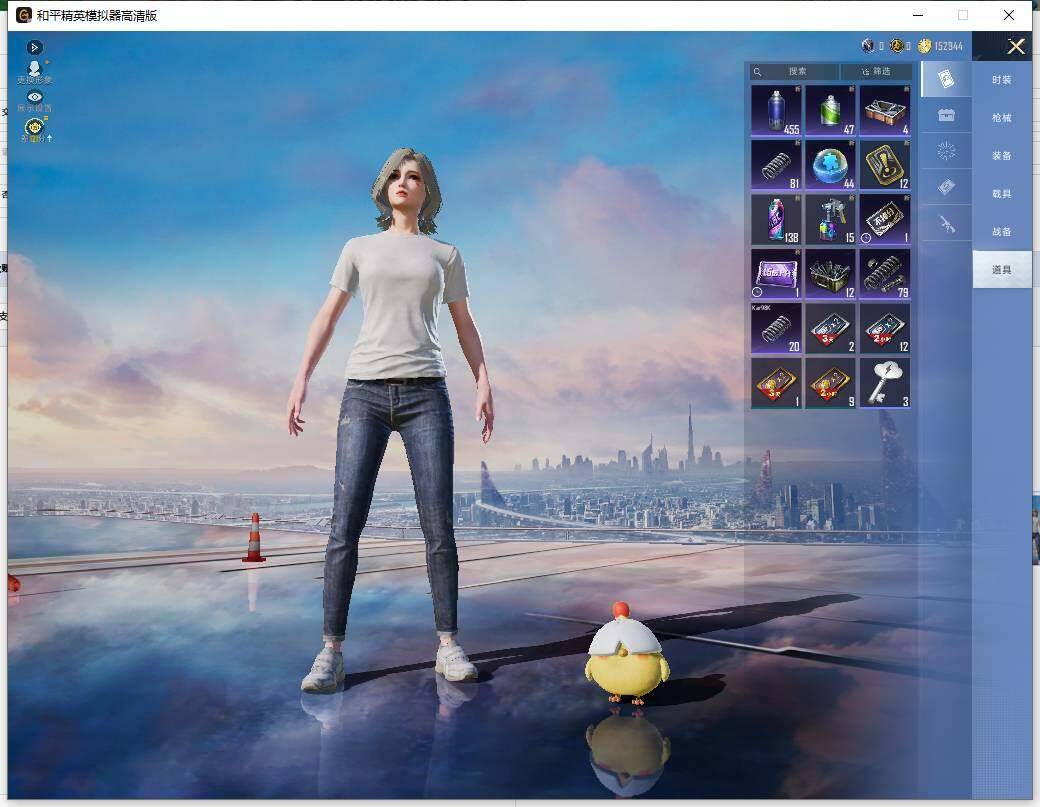Open the 时装 category tab
Image resolution: width=1040 pixels, height=807 pixels.
tap(1002, 80)
